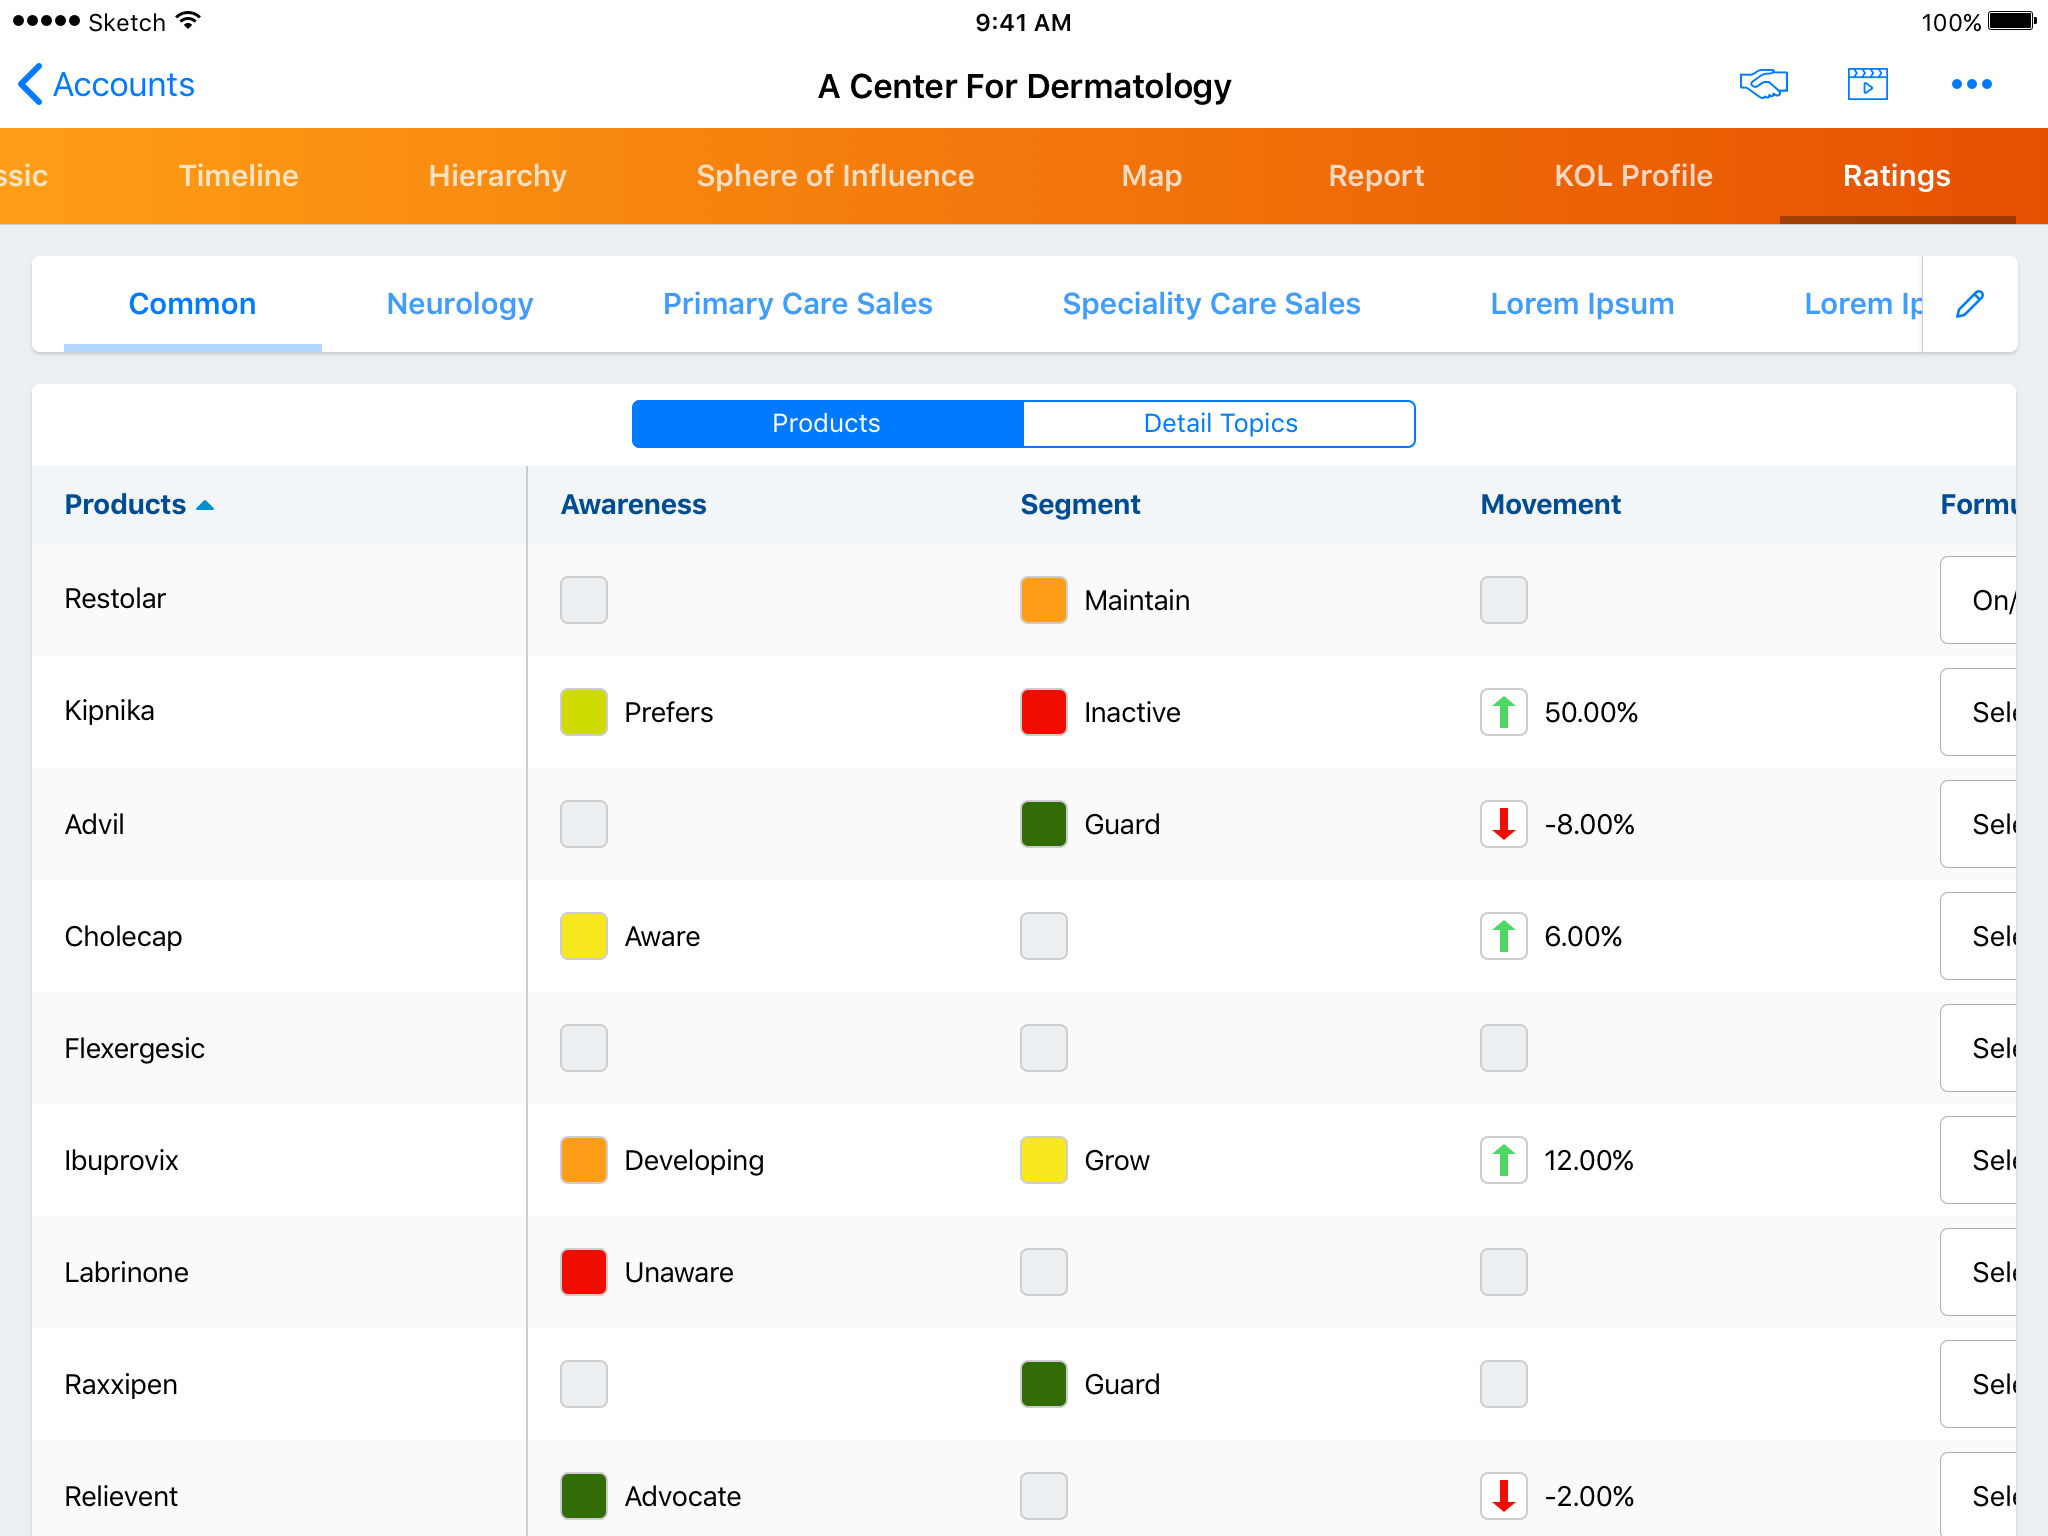Viewport: 2048px width, 1536px height.
Task: Click Advil's red down movement arrow
Action: (x=1503, y=824)
